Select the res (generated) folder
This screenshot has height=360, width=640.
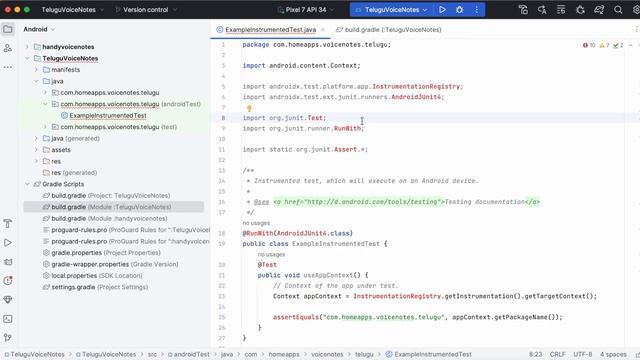tap(70, 173)
